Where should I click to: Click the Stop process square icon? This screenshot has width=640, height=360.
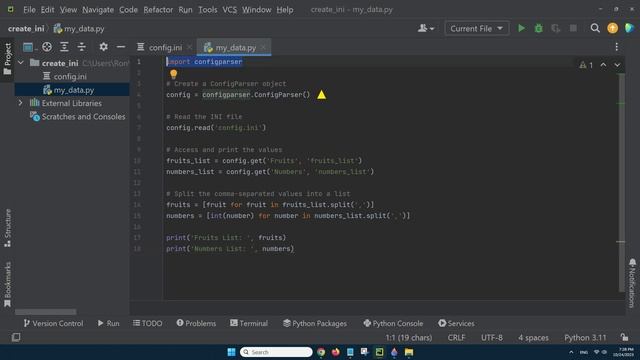pyautogui.click(x=573, y=28)
